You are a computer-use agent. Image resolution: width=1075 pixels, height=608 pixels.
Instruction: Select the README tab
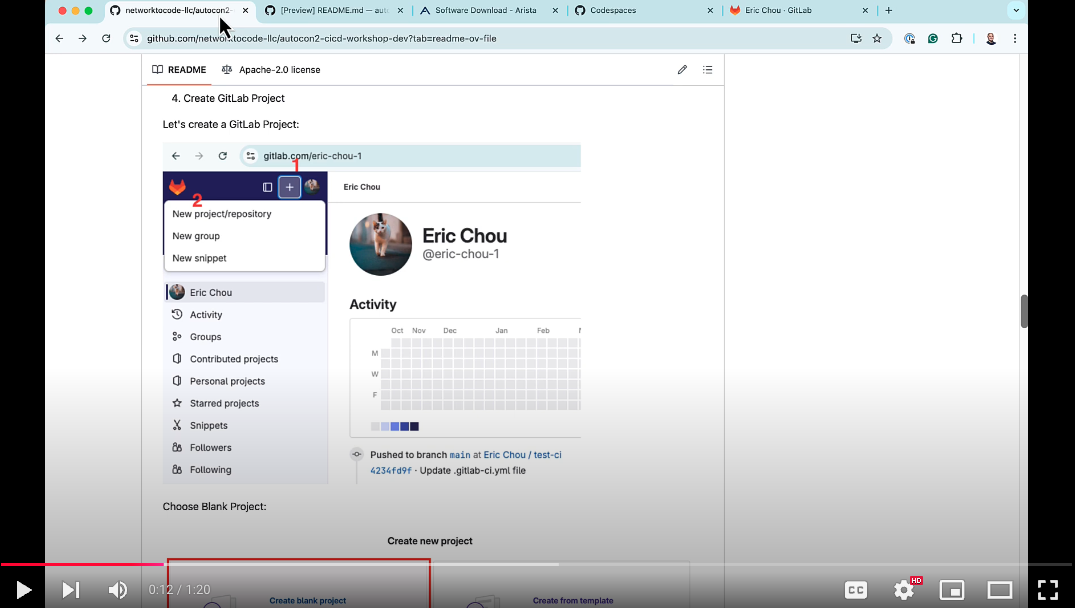(x=179, y=70)
